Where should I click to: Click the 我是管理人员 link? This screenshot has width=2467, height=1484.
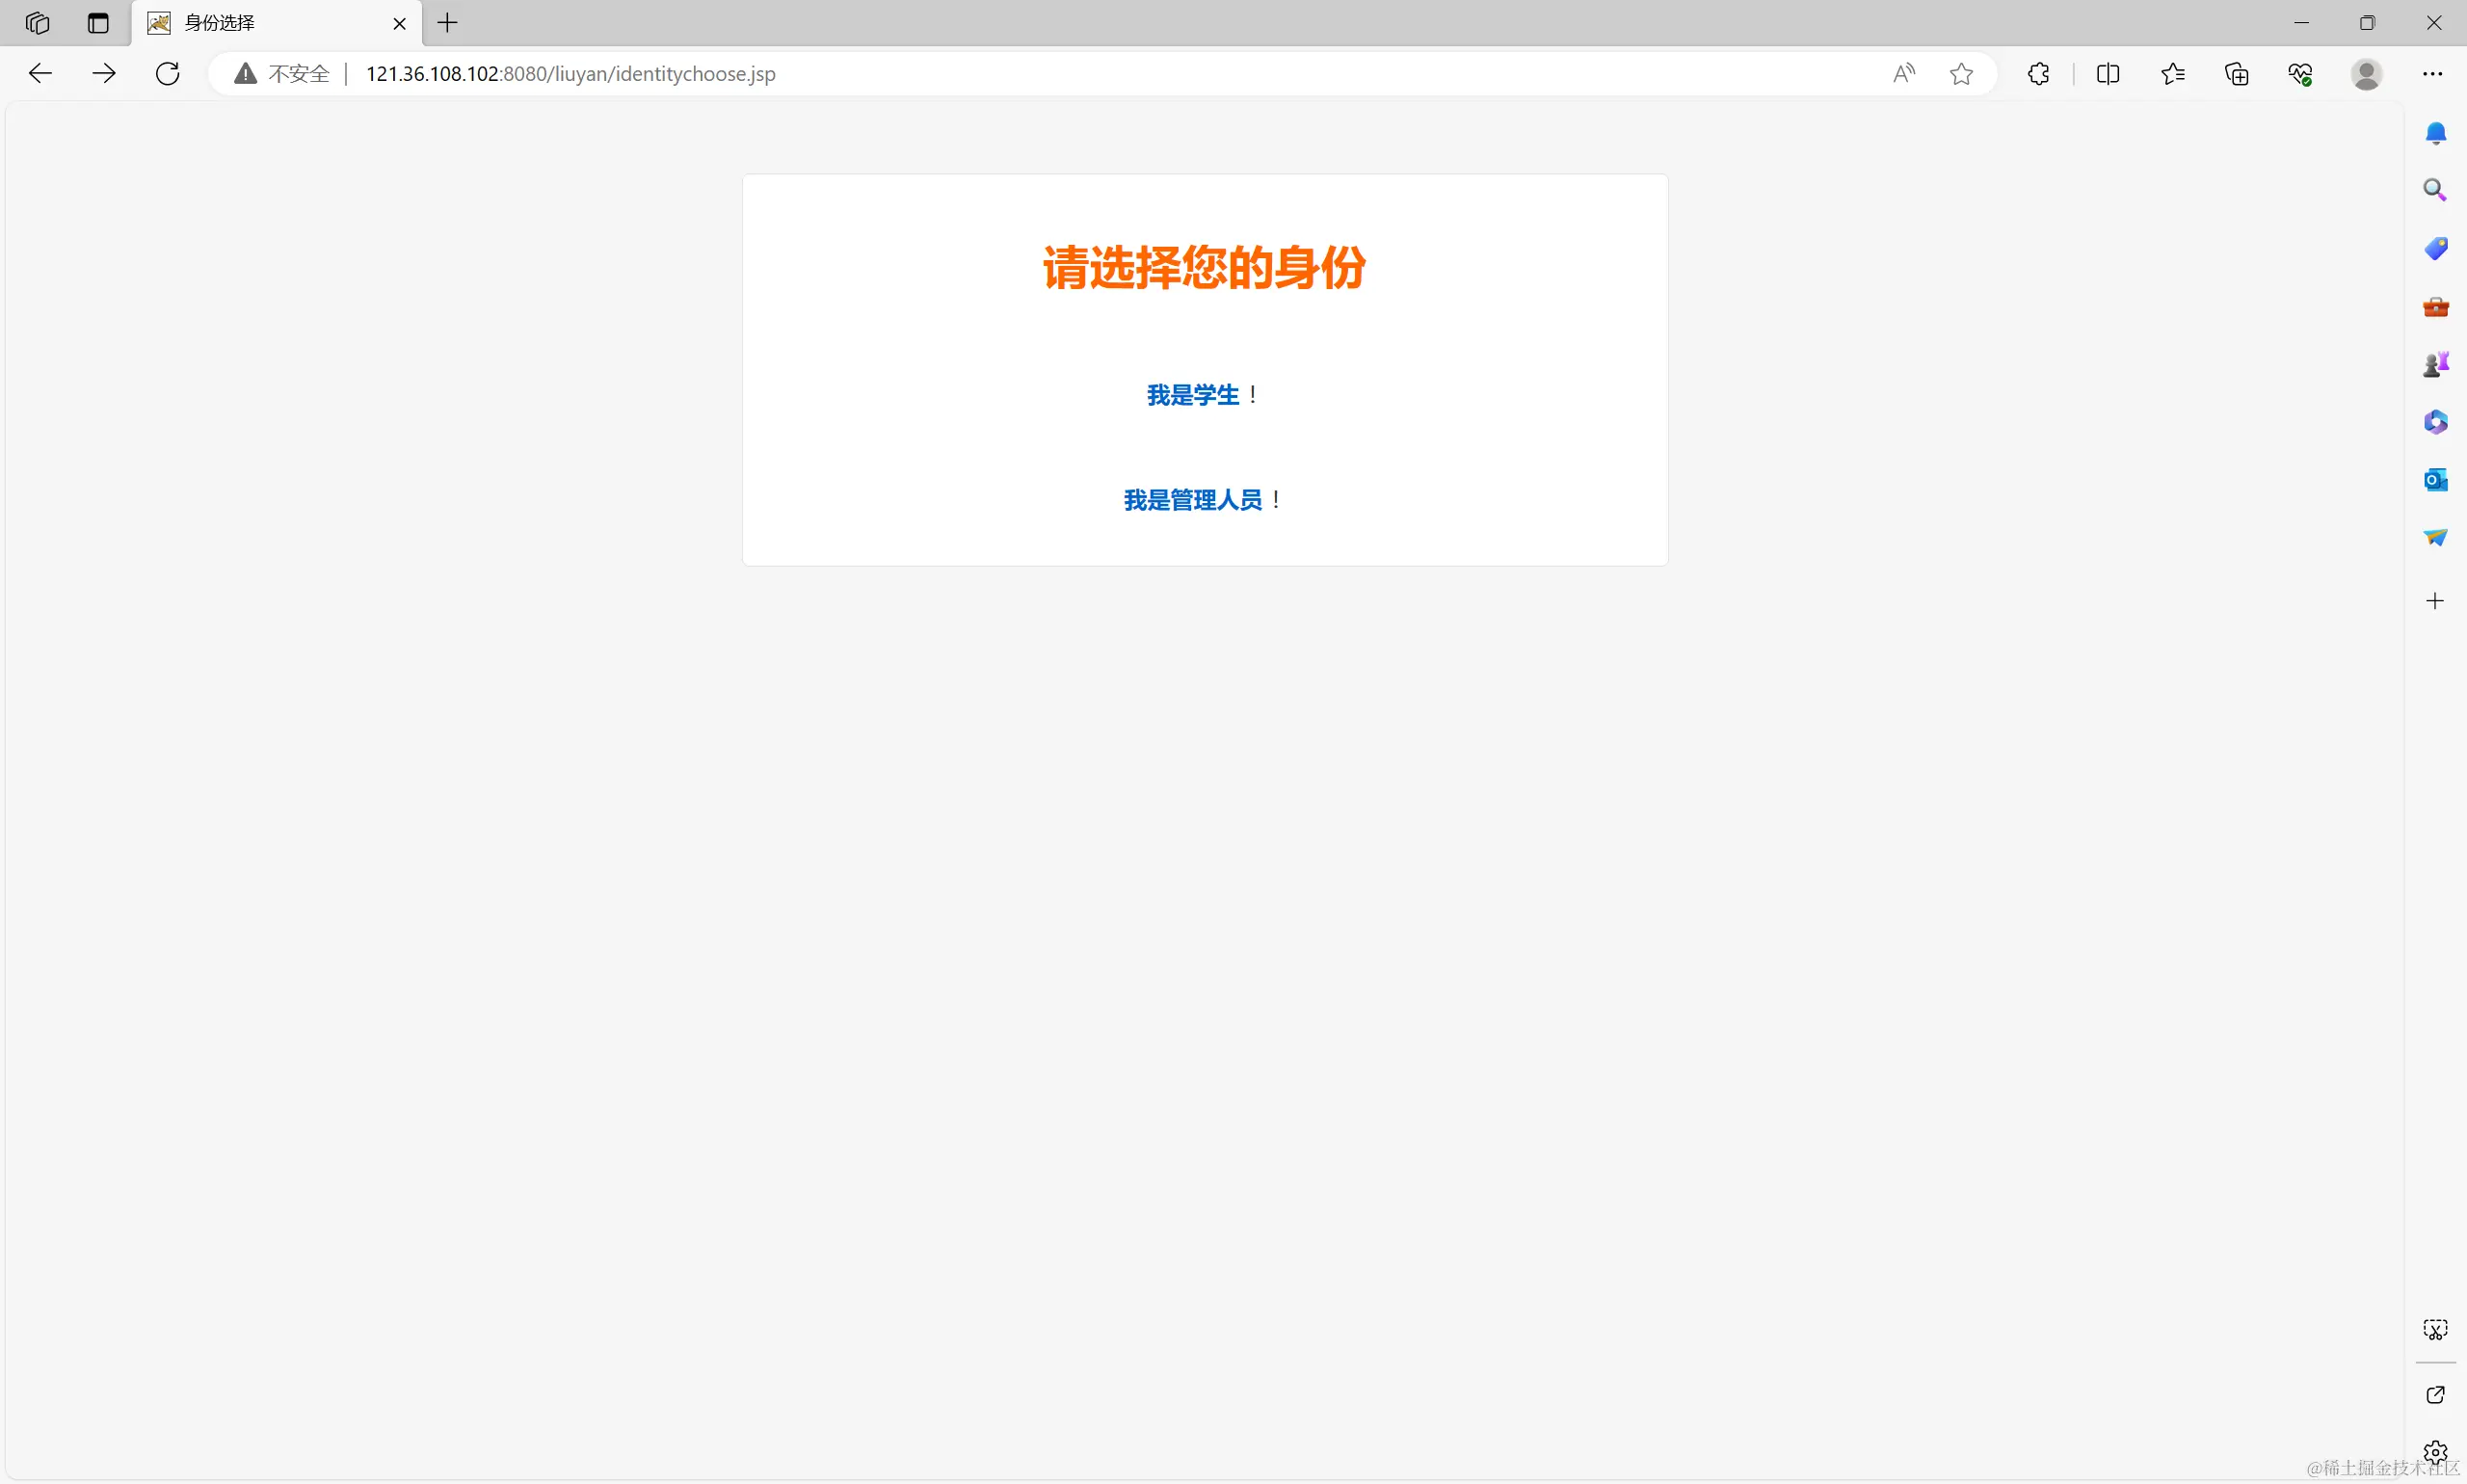pyautogui.click(x=1194, y=499)
